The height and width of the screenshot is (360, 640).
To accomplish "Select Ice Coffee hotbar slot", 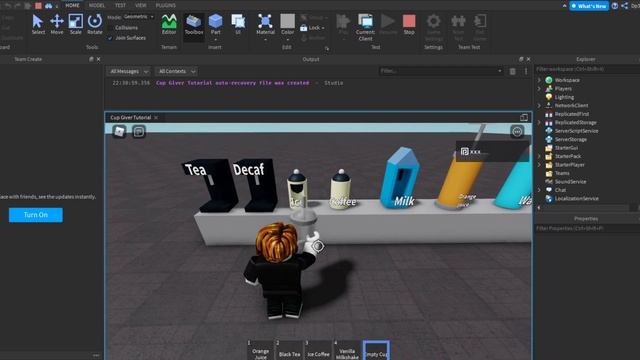I will point(318,350).
